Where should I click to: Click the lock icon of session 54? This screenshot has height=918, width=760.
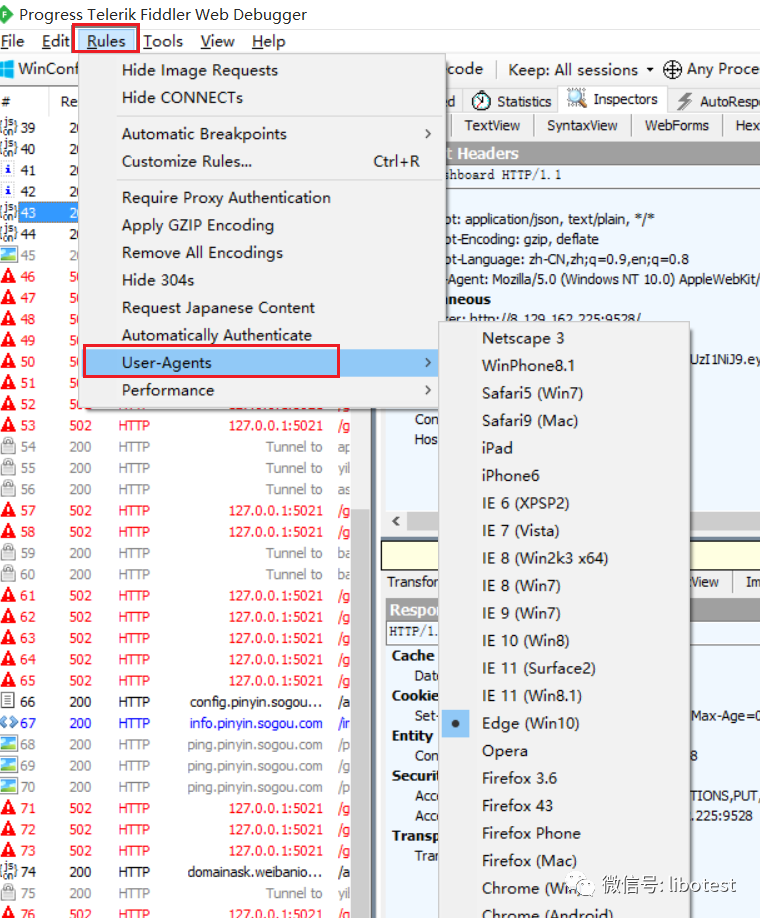tap(8, 446)
